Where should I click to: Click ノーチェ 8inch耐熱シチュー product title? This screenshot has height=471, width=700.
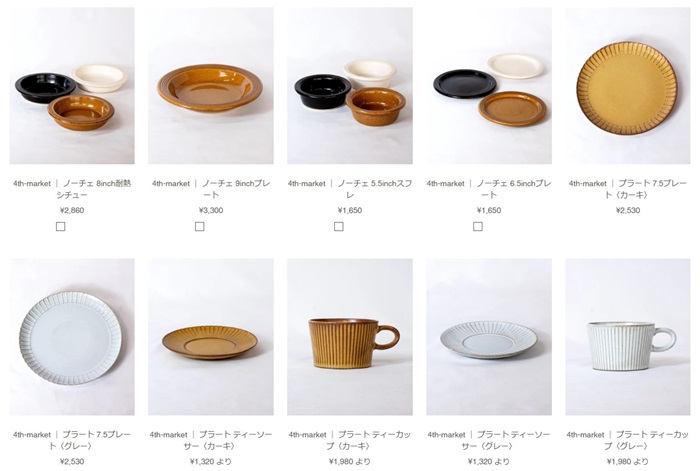(x=72, y=189)
